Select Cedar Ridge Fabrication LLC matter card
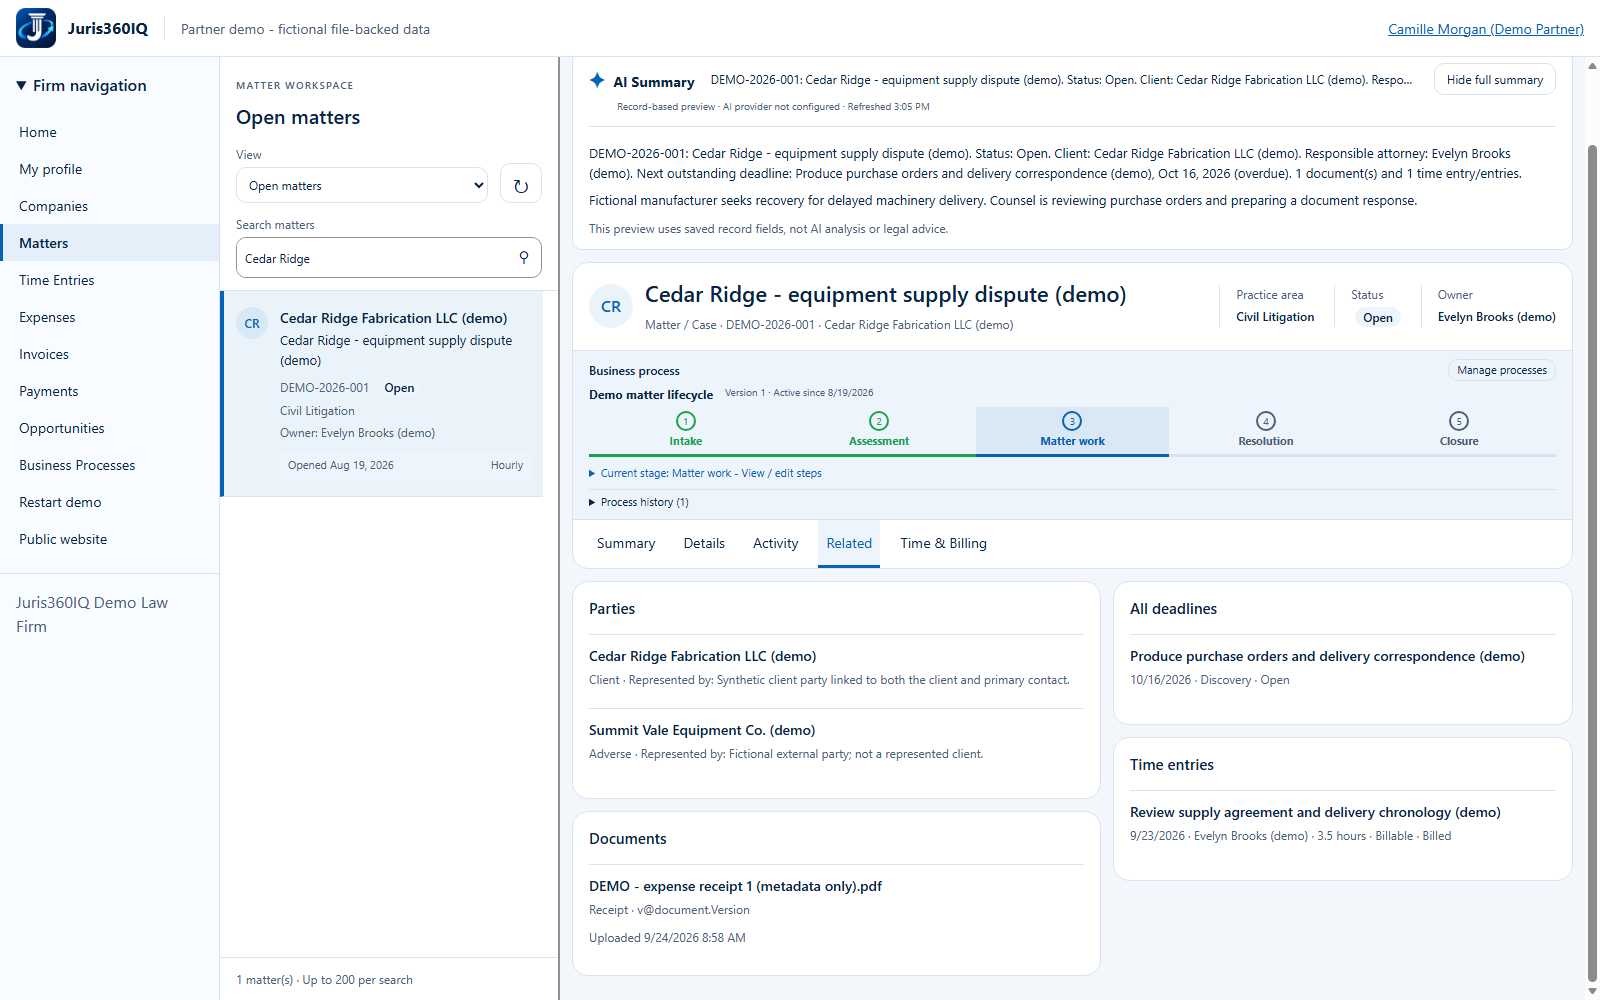Screen dimensions: 1600x1000 pyautogui.click(x=383, y=394)
